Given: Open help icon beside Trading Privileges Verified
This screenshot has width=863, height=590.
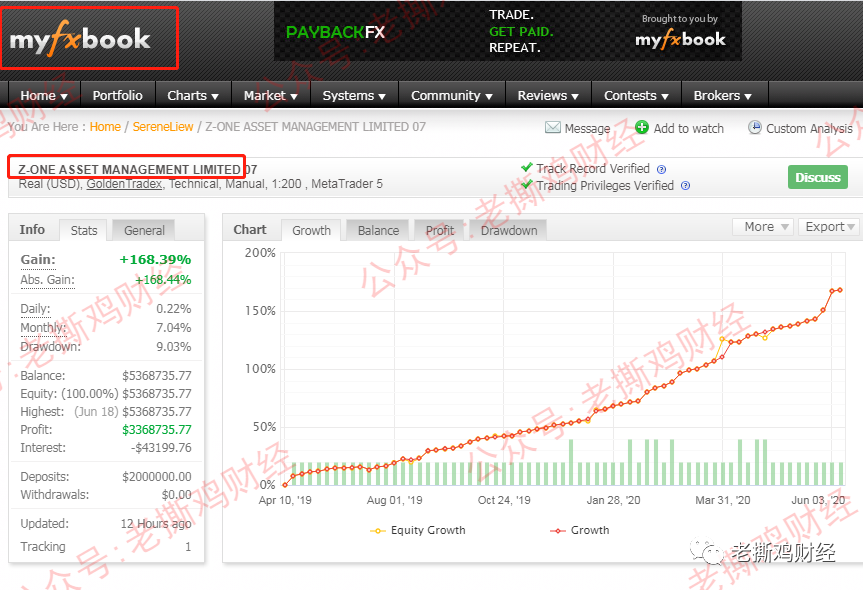Looking at the screenshot, I should [685, 185].
